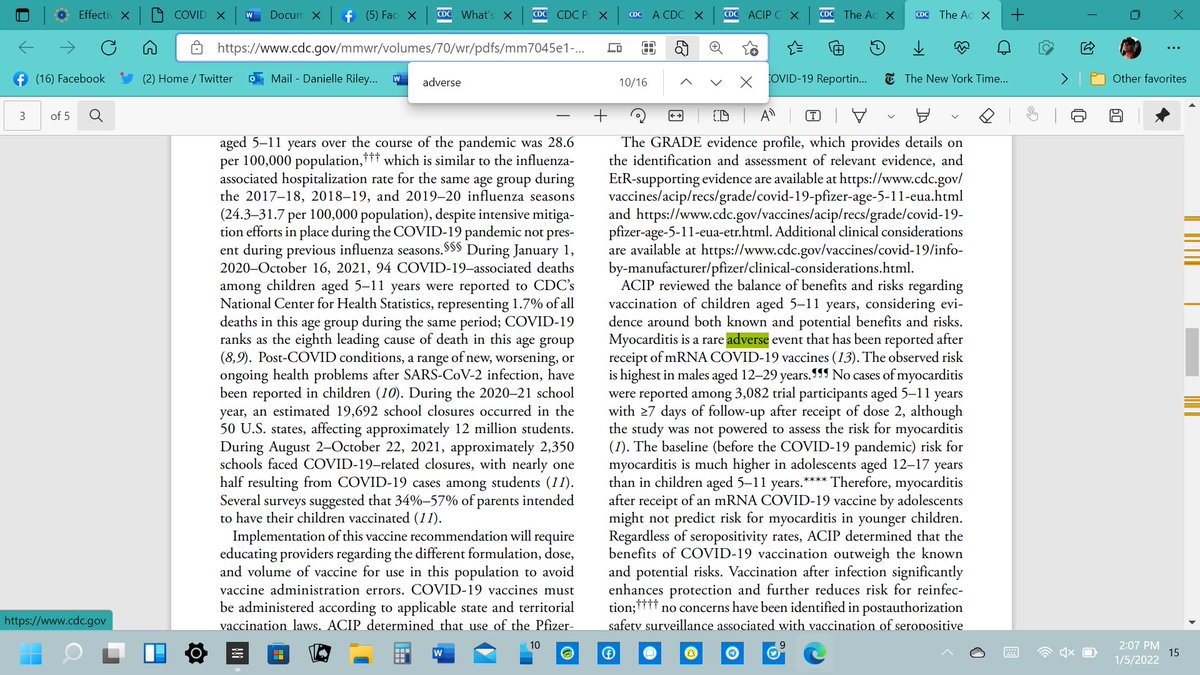Select the Highlight tool
This screenshot has height=675, width=1200.
click(924, 116)
